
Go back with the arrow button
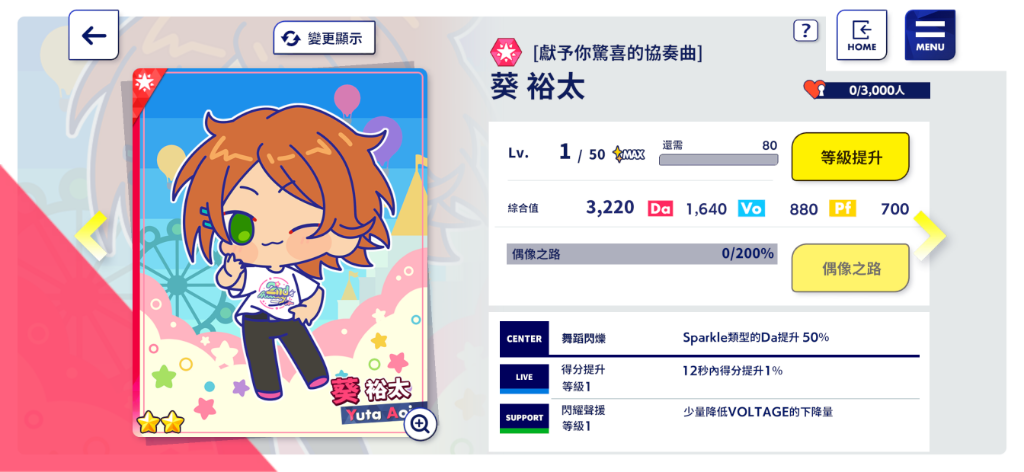(93, 35)
